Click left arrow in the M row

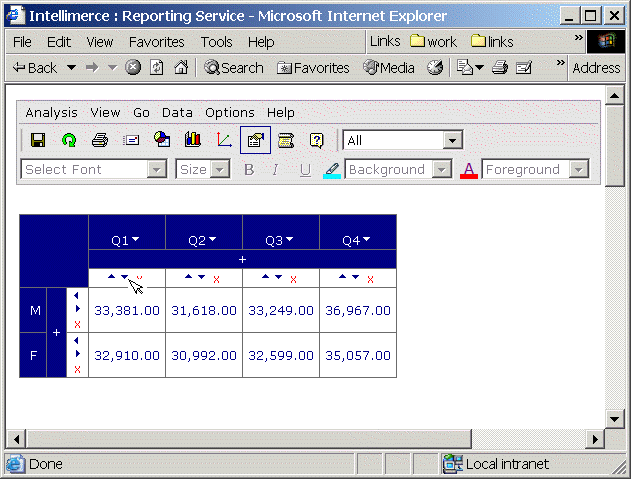[76, 296]
